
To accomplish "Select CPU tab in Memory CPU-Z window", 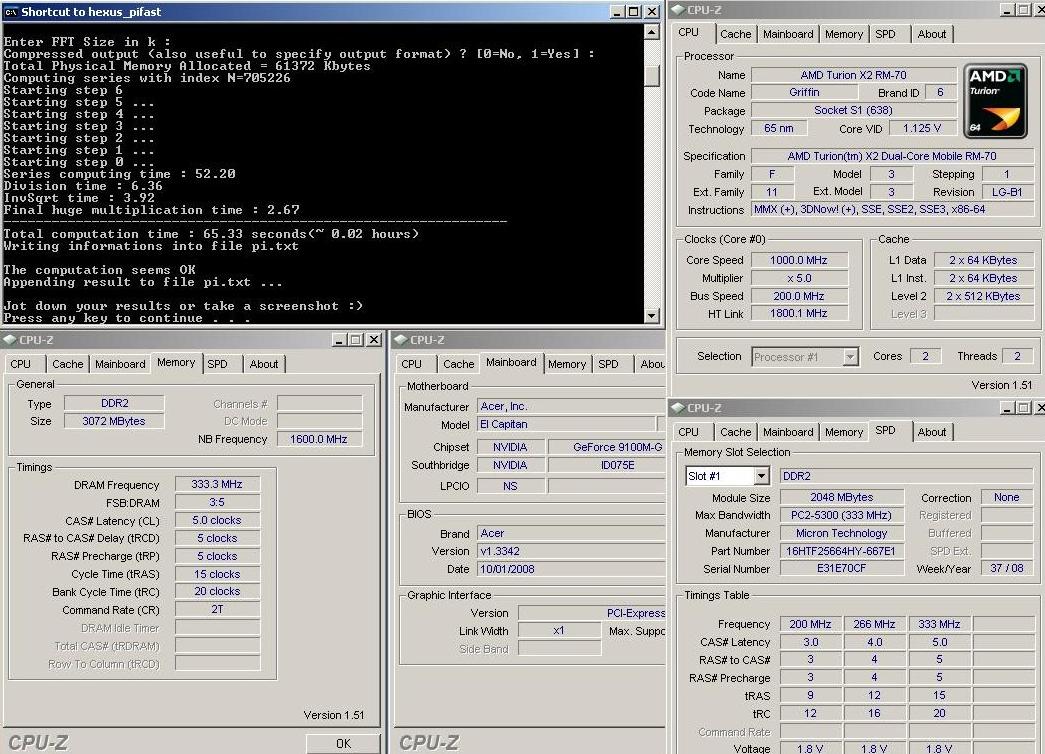I will click(21, 364).
